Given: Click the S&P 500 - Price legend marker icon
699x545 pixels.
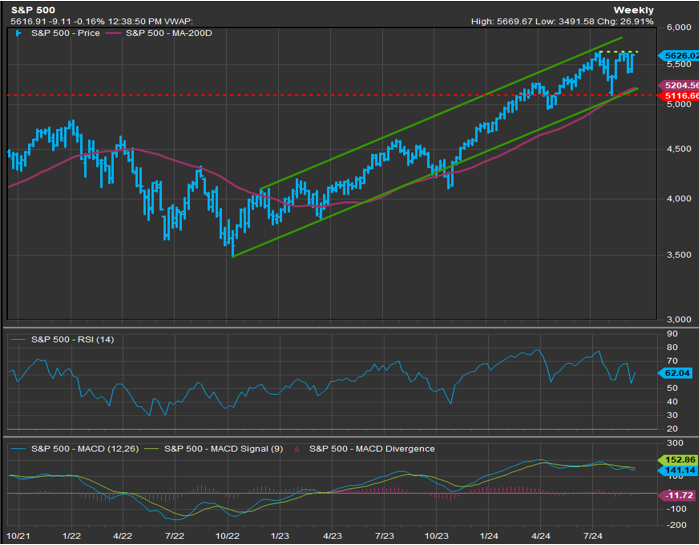Looking at the screenshot, I should point(18,33).
